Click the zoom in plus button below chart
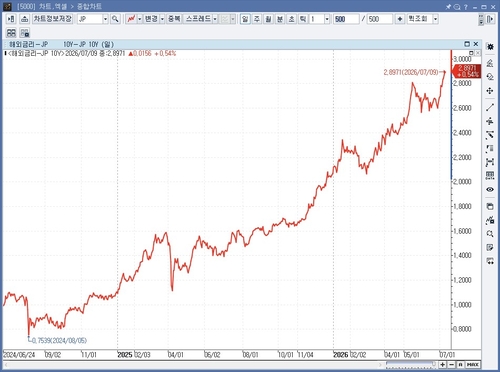Screen dimensions: 500x372 click(x=442, y=365)
